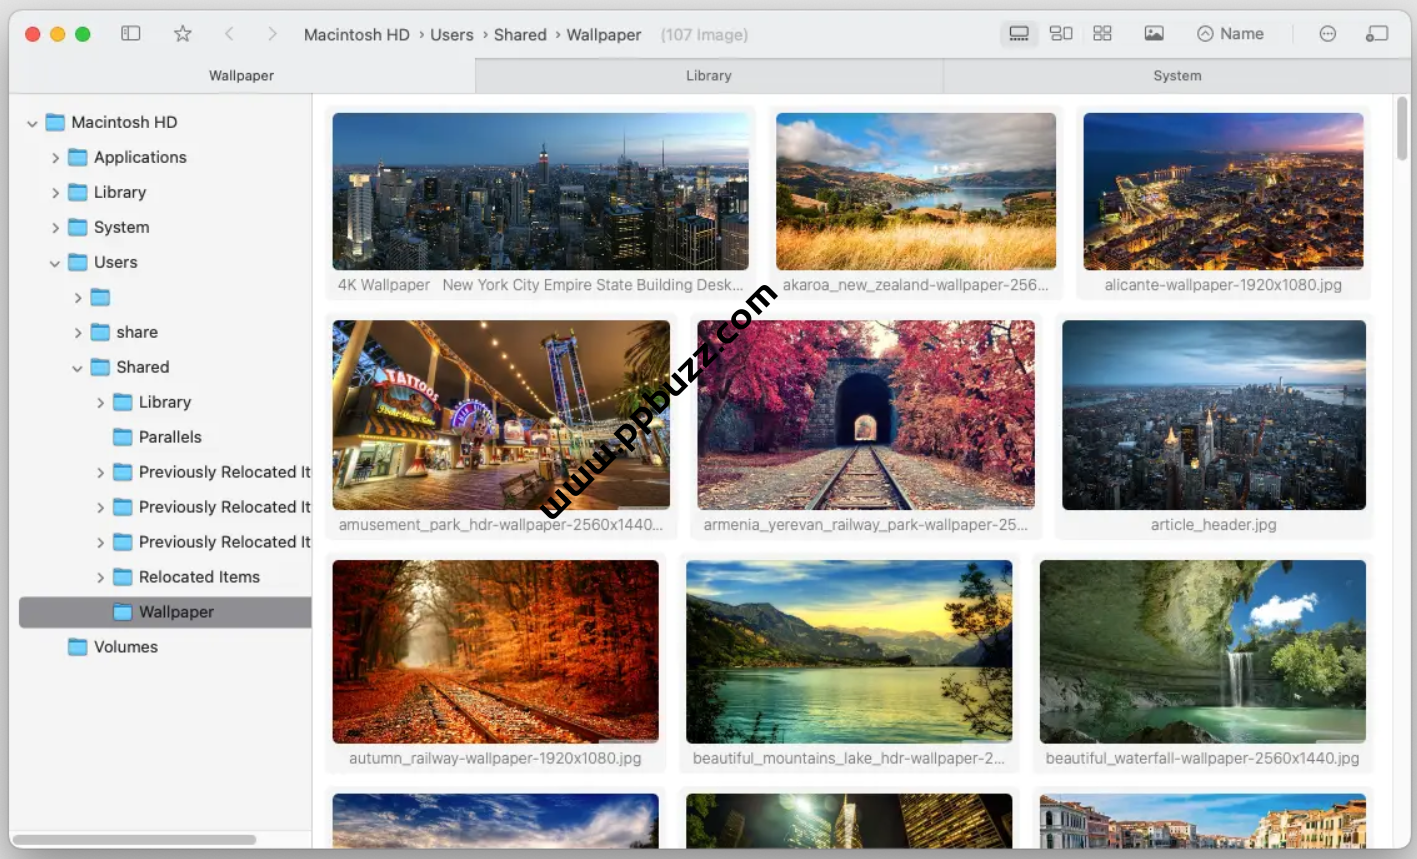Switch to the System tab

[x=1177, y=76]
